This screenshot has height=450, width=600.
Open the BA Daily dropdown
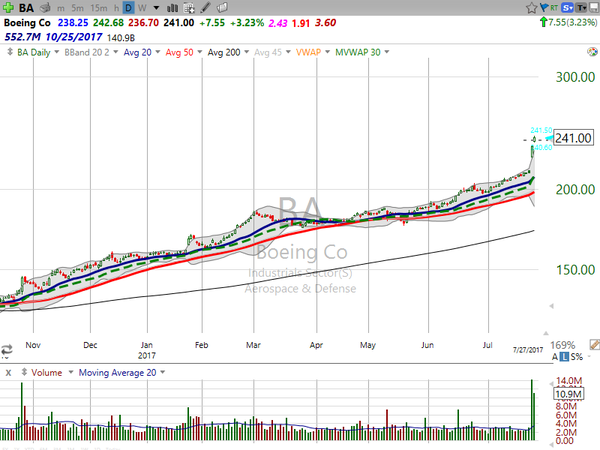pyautogui.click(x=57, y=52)
